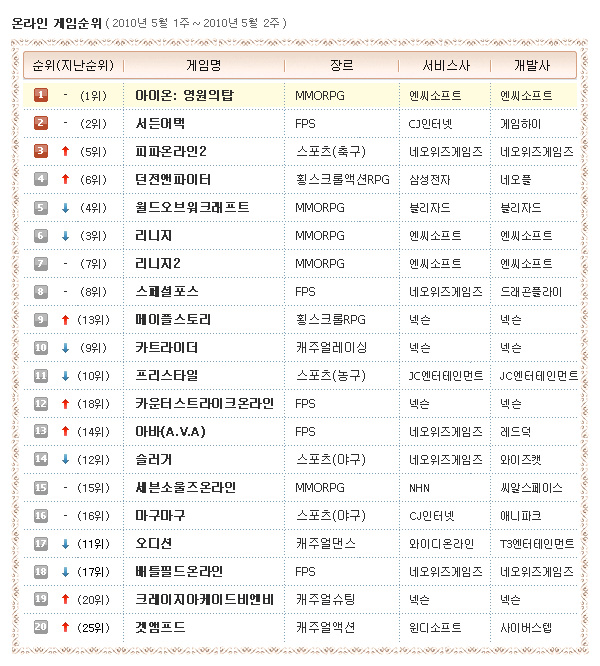The height and width of the screenshot is (666, 600).
Task: Select the 서비스사 column header
Action: [442, 65]
